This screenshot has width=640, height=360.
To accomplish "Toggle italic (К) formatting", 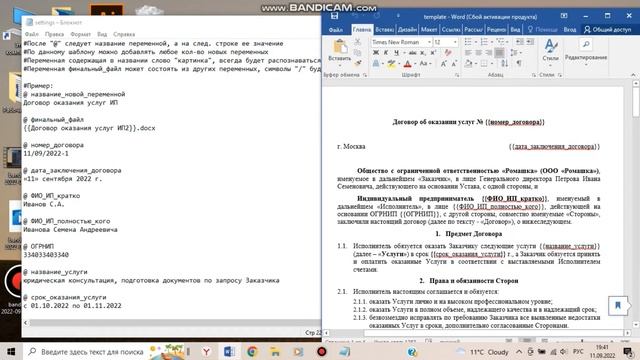I will [386, 53].
